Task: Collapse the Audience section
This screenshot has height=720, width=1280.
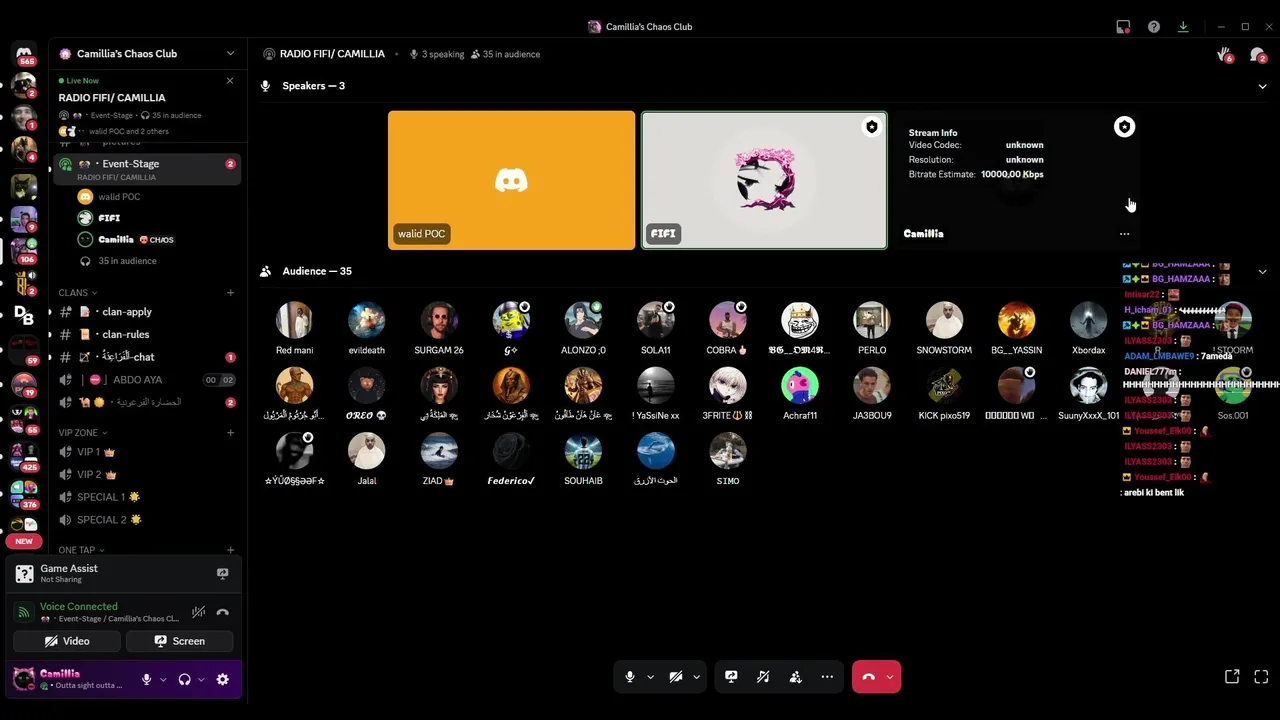Action: point(1262,271)
